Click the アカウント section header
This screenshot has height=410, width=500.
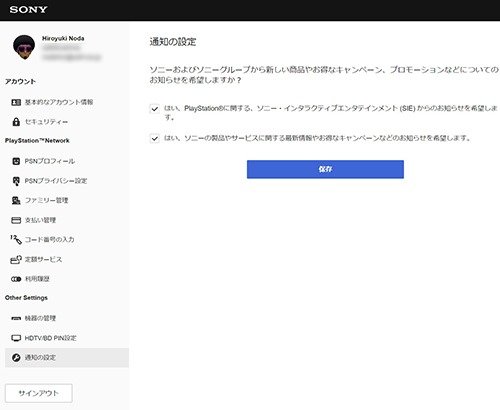click(20, 82)
